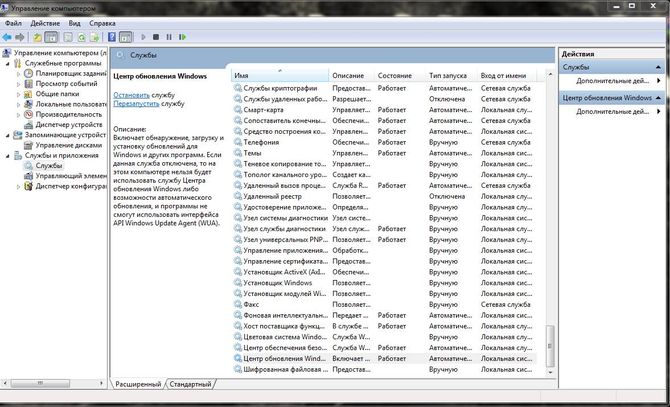Collapse the Службы actions section arrow

658,67
